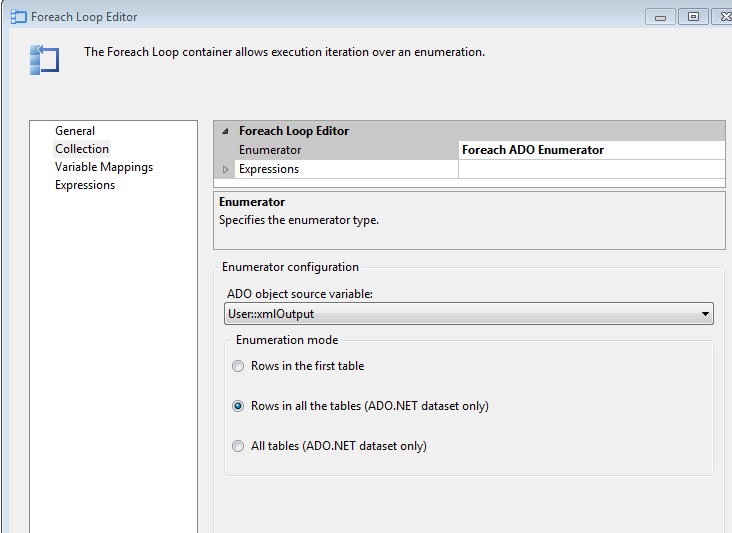Open the Variable Mappings page
Image resolution: width=732 pixels, height=533 pixels.
(104, 167)
